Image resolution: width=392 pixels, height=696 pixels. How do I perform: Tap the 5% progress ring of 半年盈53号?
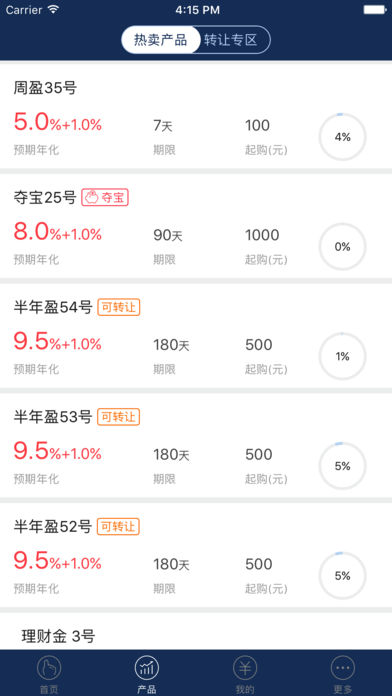point(343,466)
